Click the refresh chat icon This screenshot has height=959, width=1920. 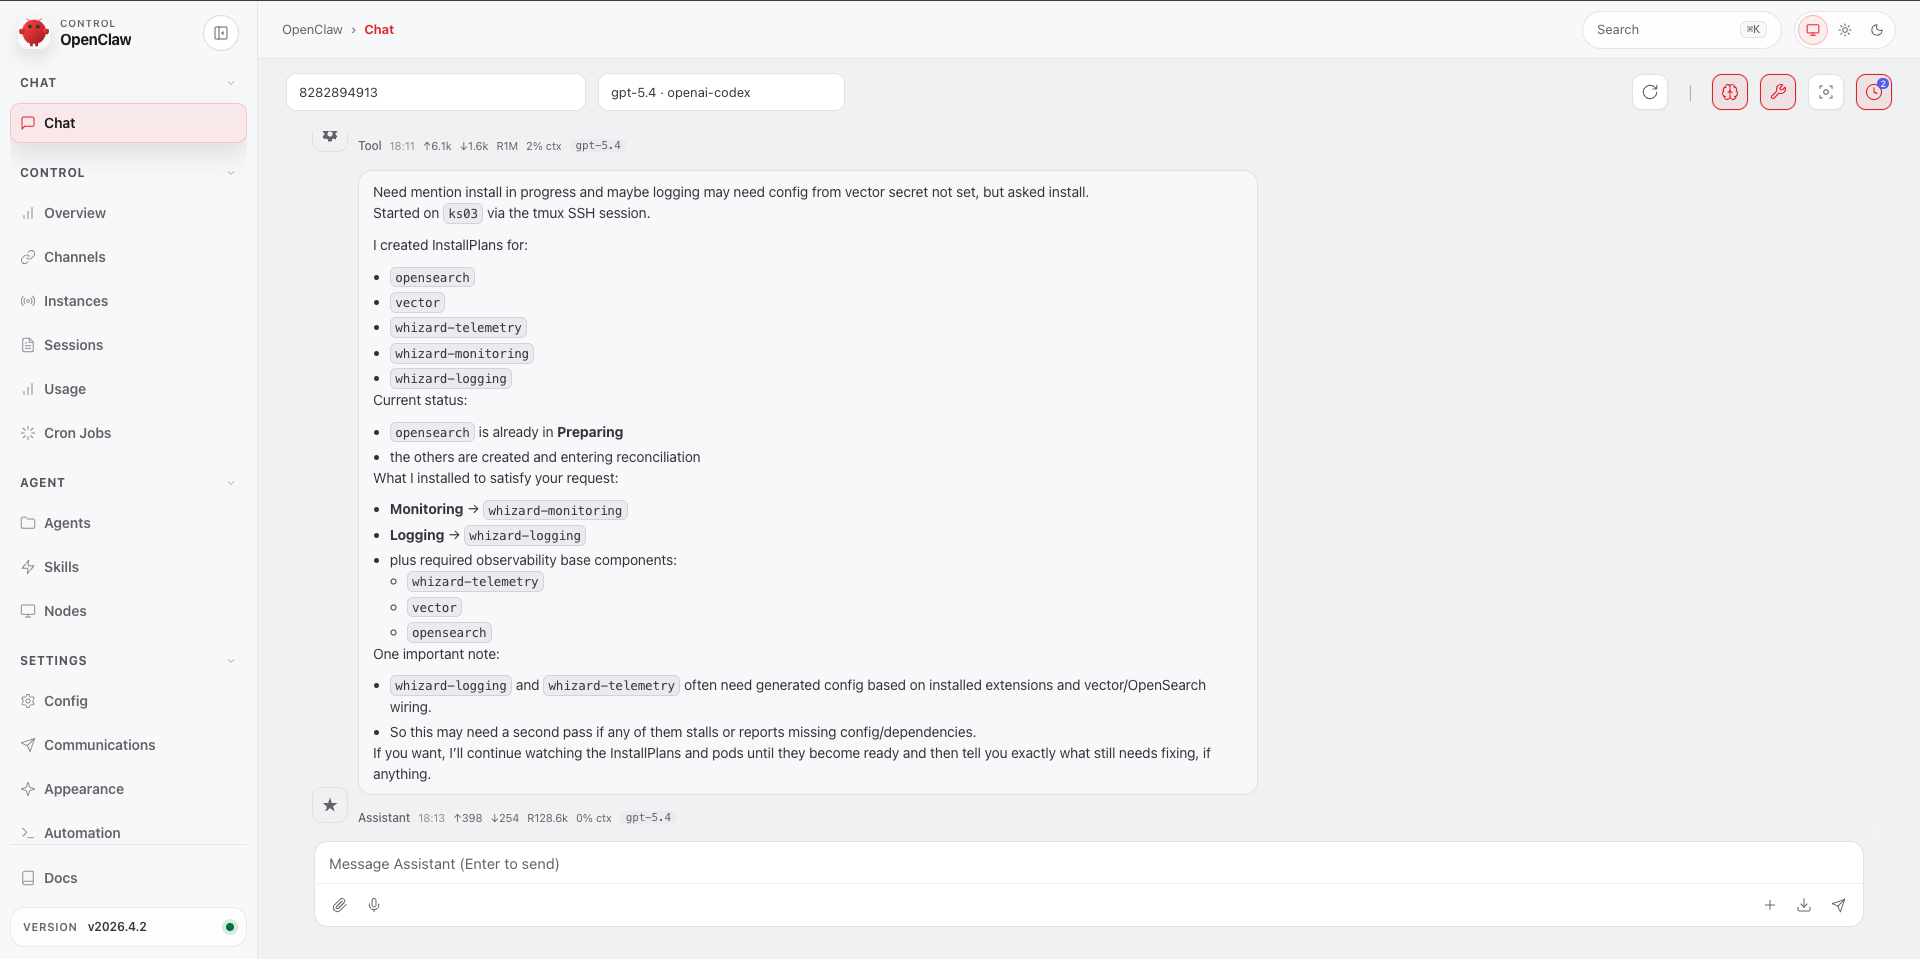point(1650,92)
